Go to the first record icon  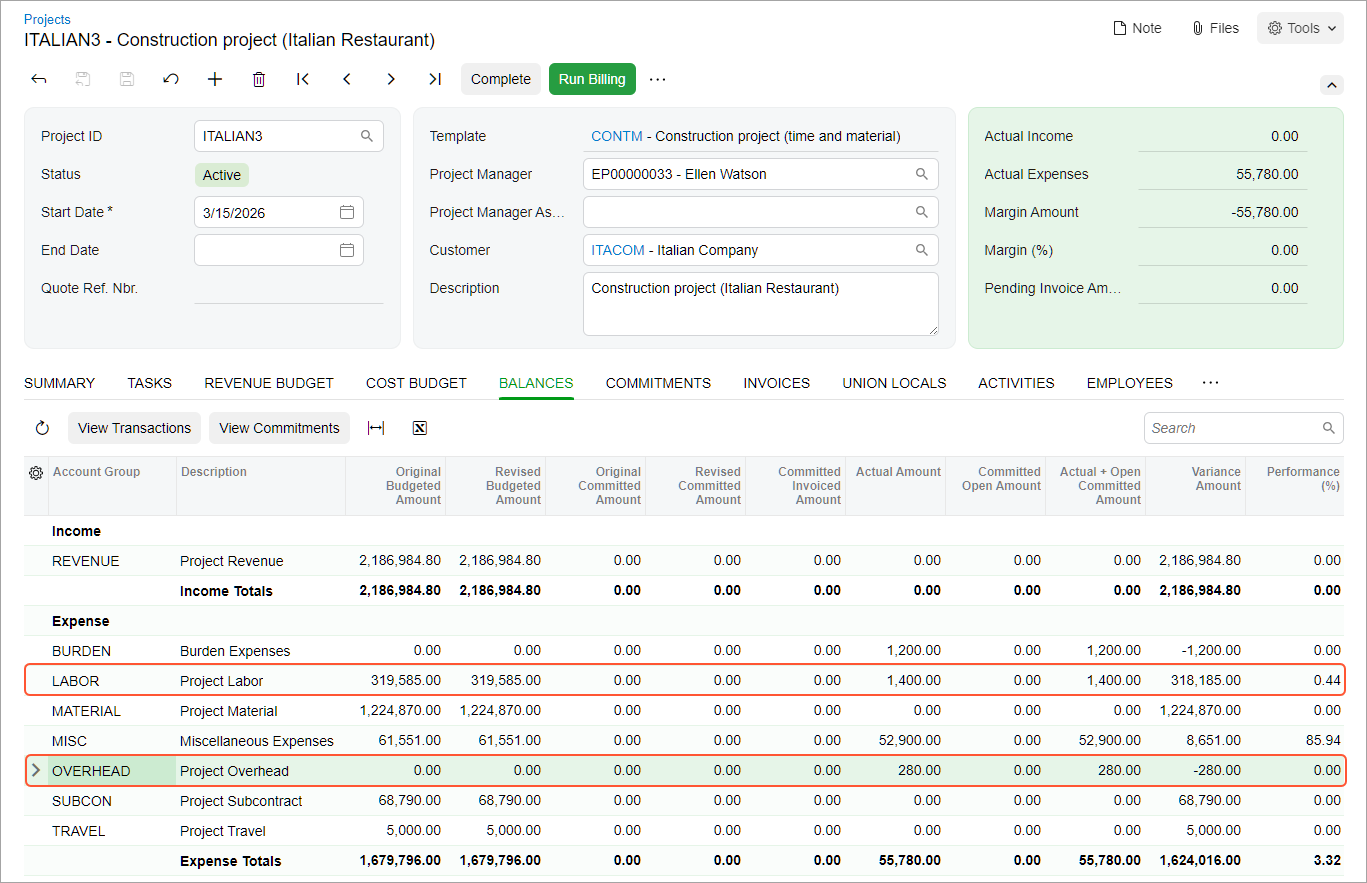(x=303, y=79)
